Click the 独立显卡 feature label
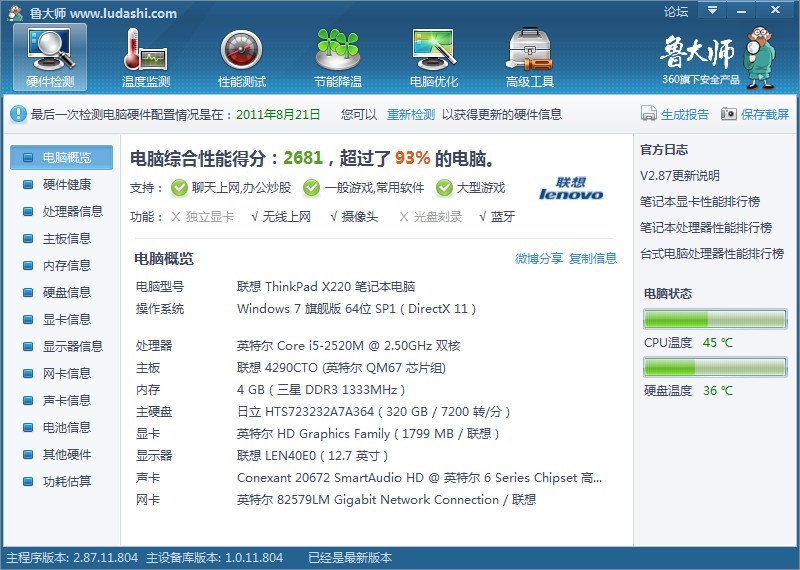800x570 pixels. tap(210, 217)
